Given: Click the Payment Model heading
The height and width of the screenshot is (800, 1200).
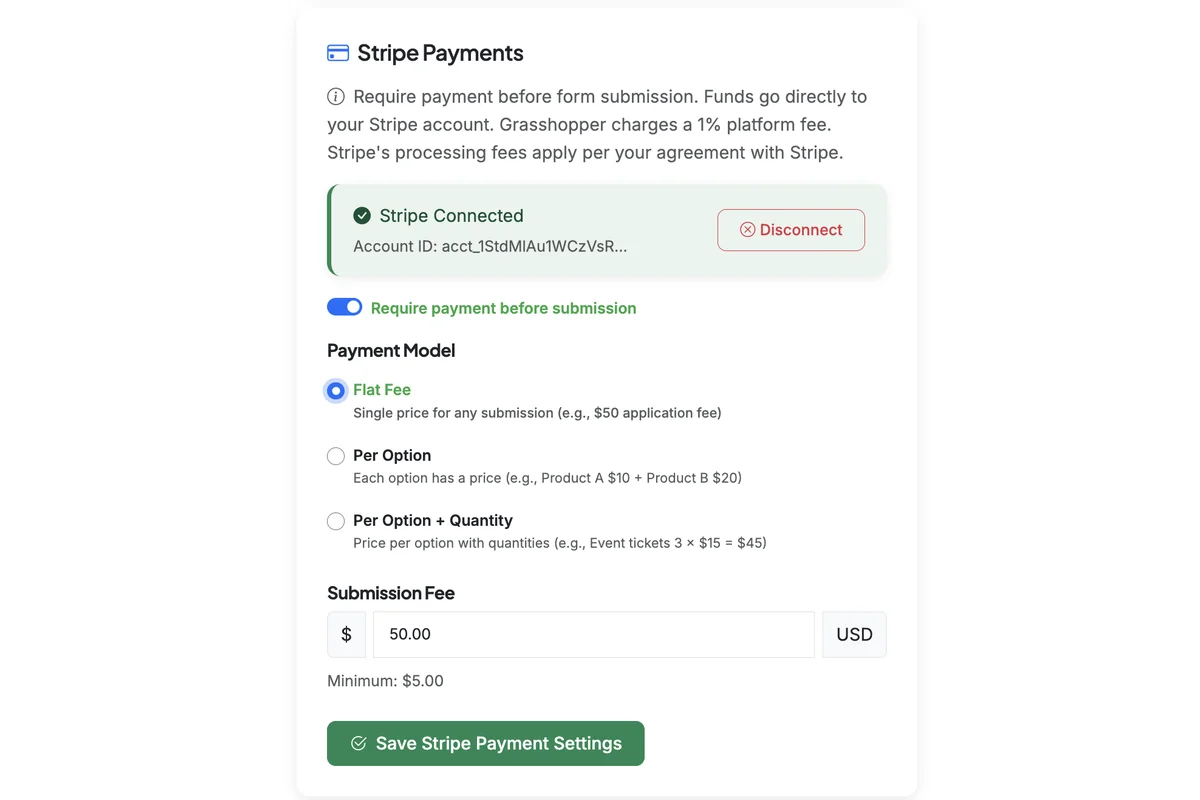Looking at the screenshot, I should pos(391,350).
